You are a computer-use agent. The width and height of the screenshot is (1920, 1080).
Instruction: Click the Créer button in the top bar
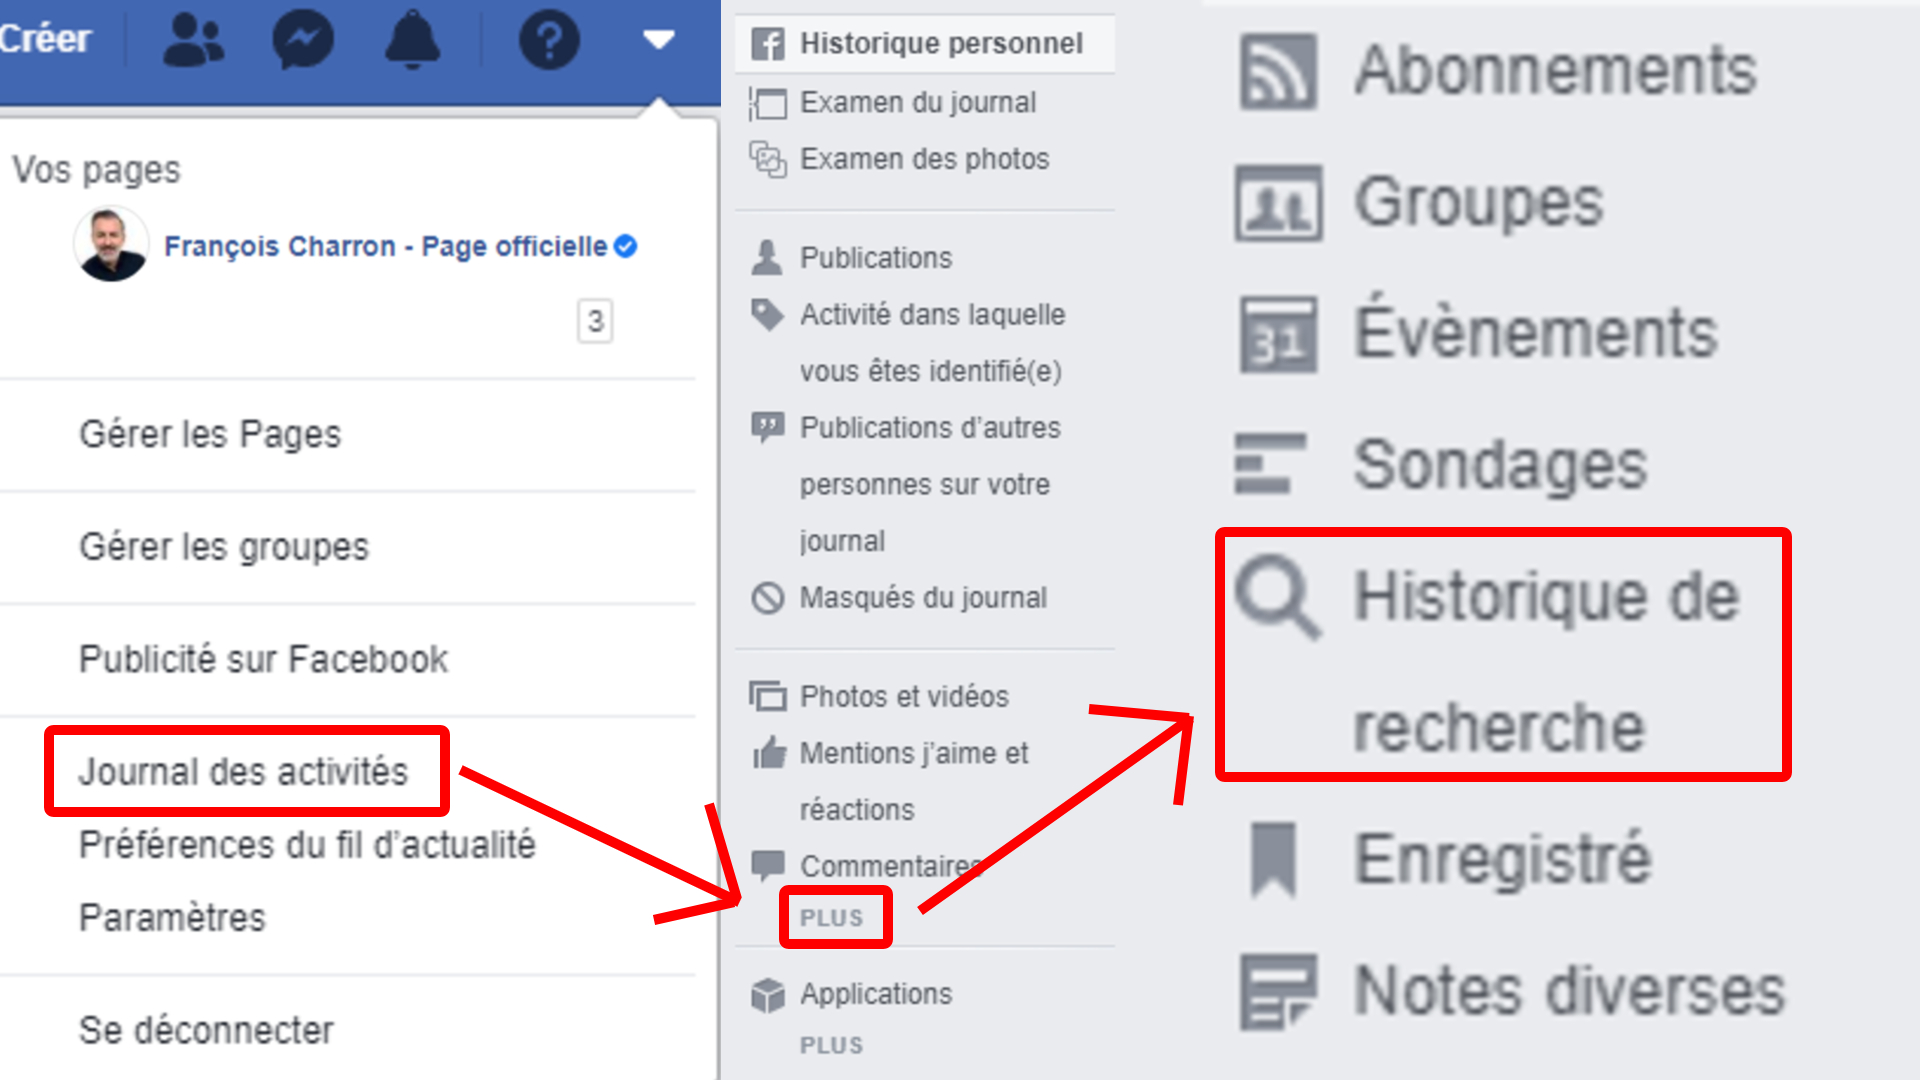click(x=45, y=39)
